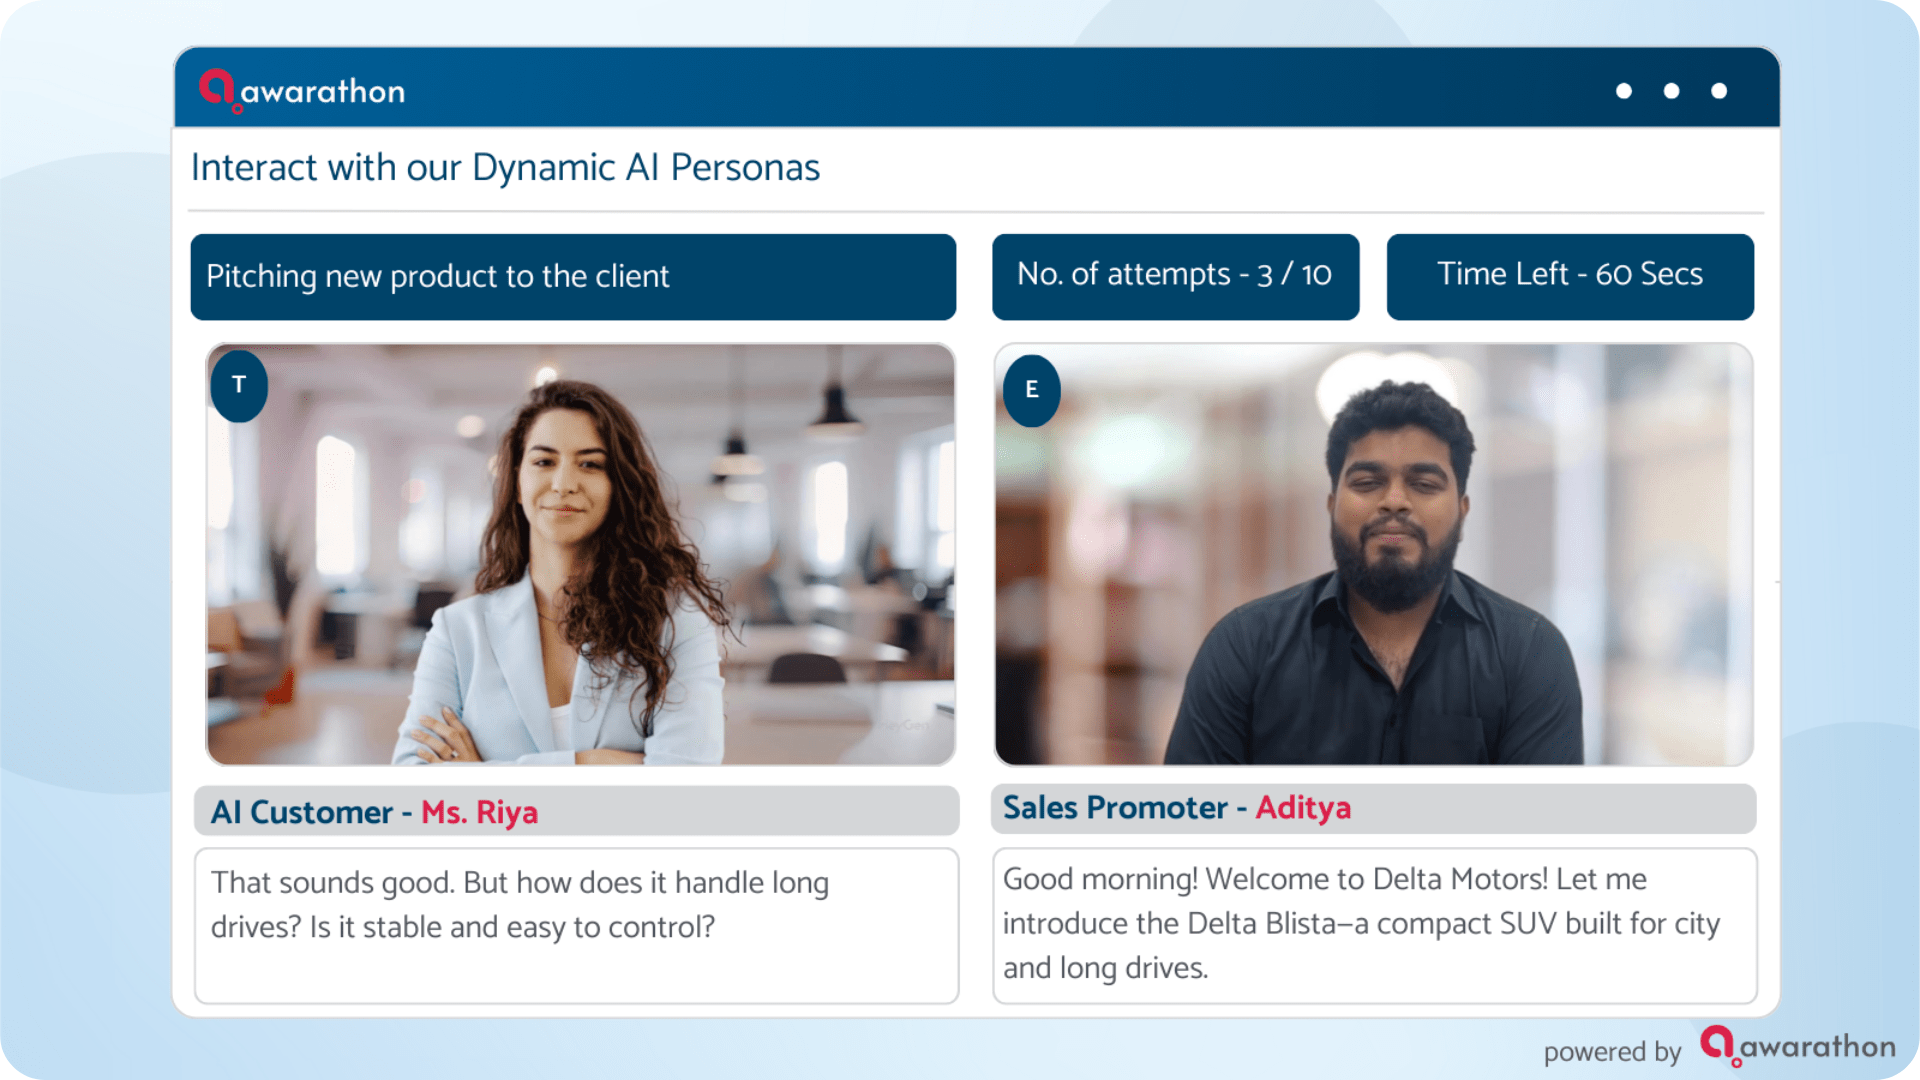Click the 'Time Left - 60 Secs' timer
This screenshot has height=1080, width=1920.
(x=1570, y=277)
